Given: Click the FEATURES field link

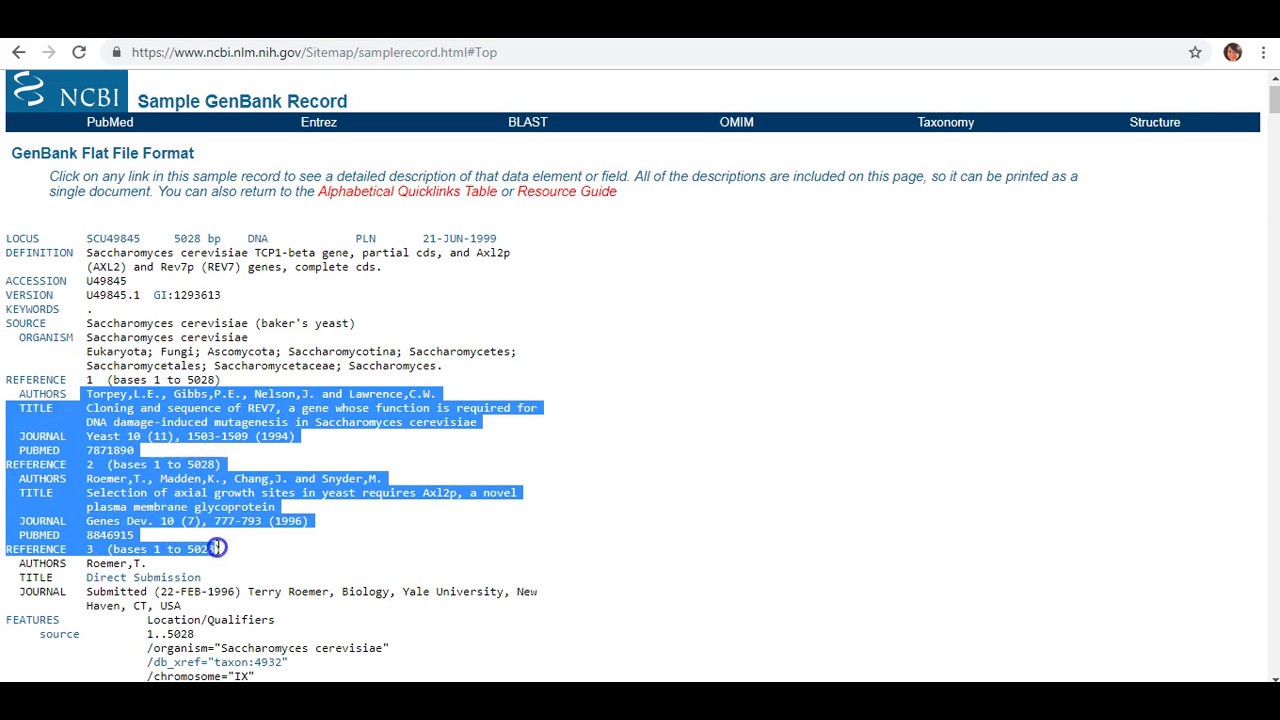Looking at the screenshot, I should [32, 620].
